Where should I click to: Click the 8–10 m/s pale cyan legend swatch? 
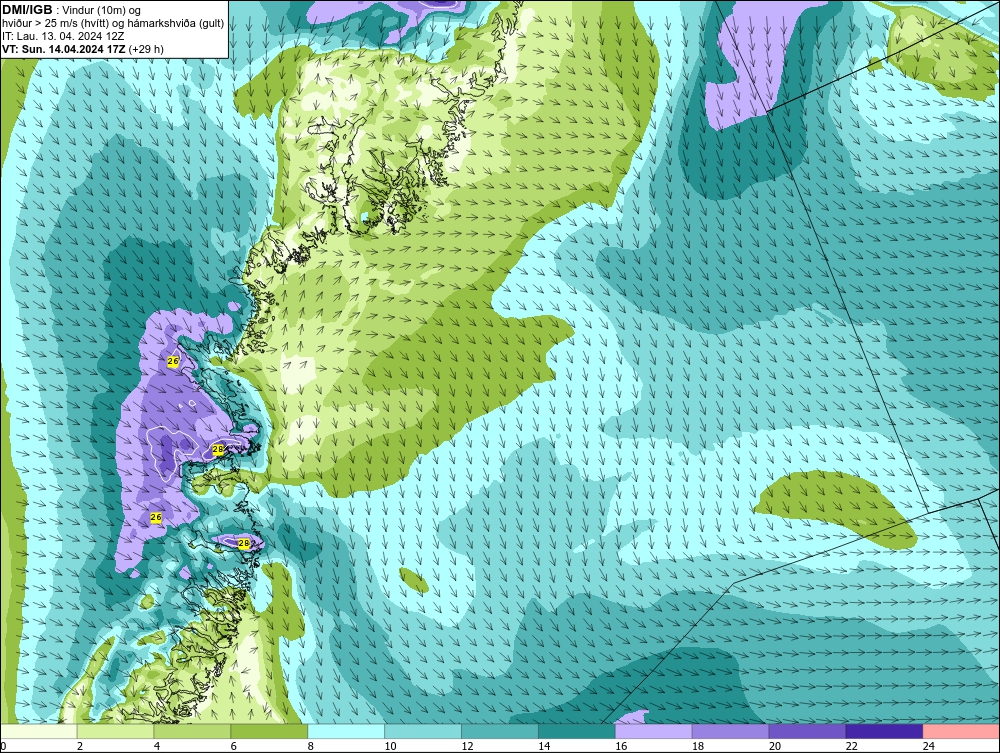tap(346, 731)
